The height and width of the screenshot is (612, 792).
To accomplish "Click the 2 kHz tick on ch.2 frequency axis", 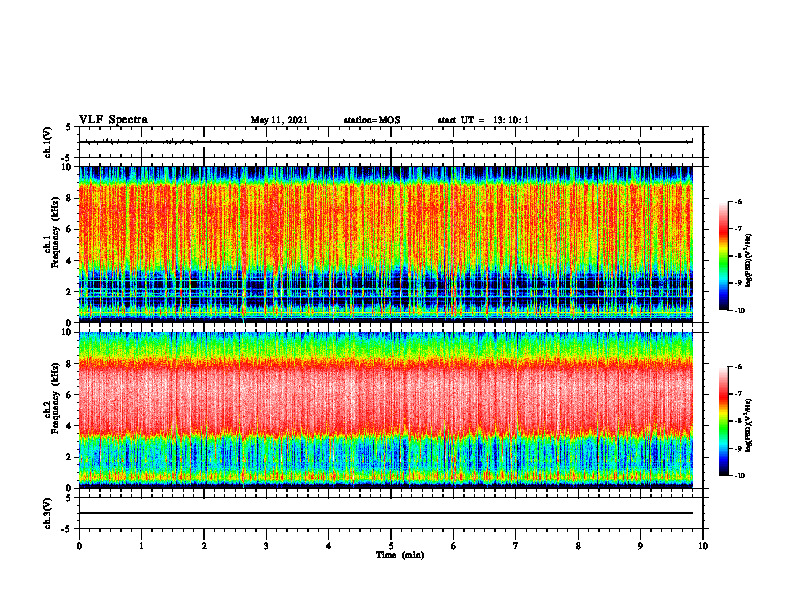I will [x=69, y=457].
